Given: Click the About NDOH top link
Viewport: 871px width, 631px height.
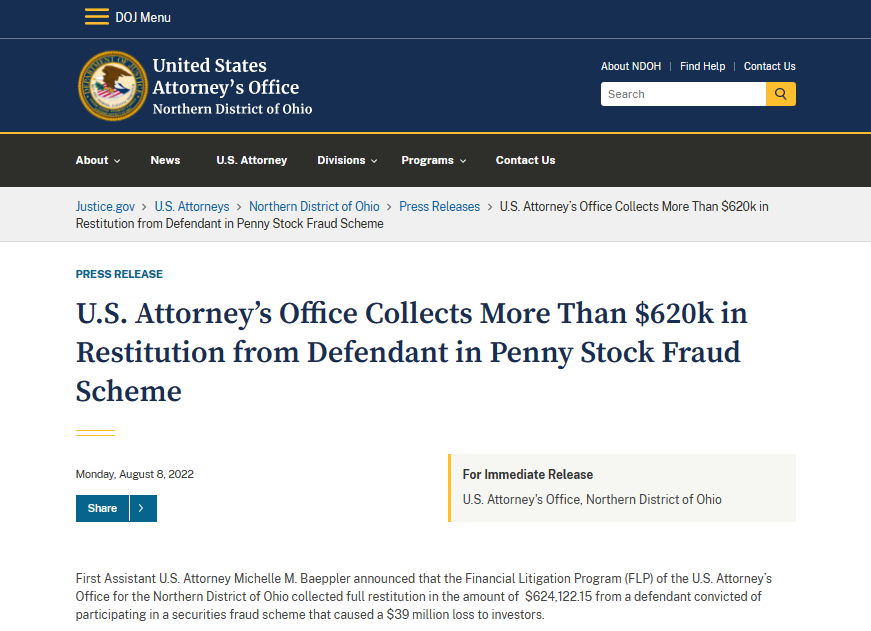Looking at the screenshot, I should pyautogui.click(x=630, y=66).
